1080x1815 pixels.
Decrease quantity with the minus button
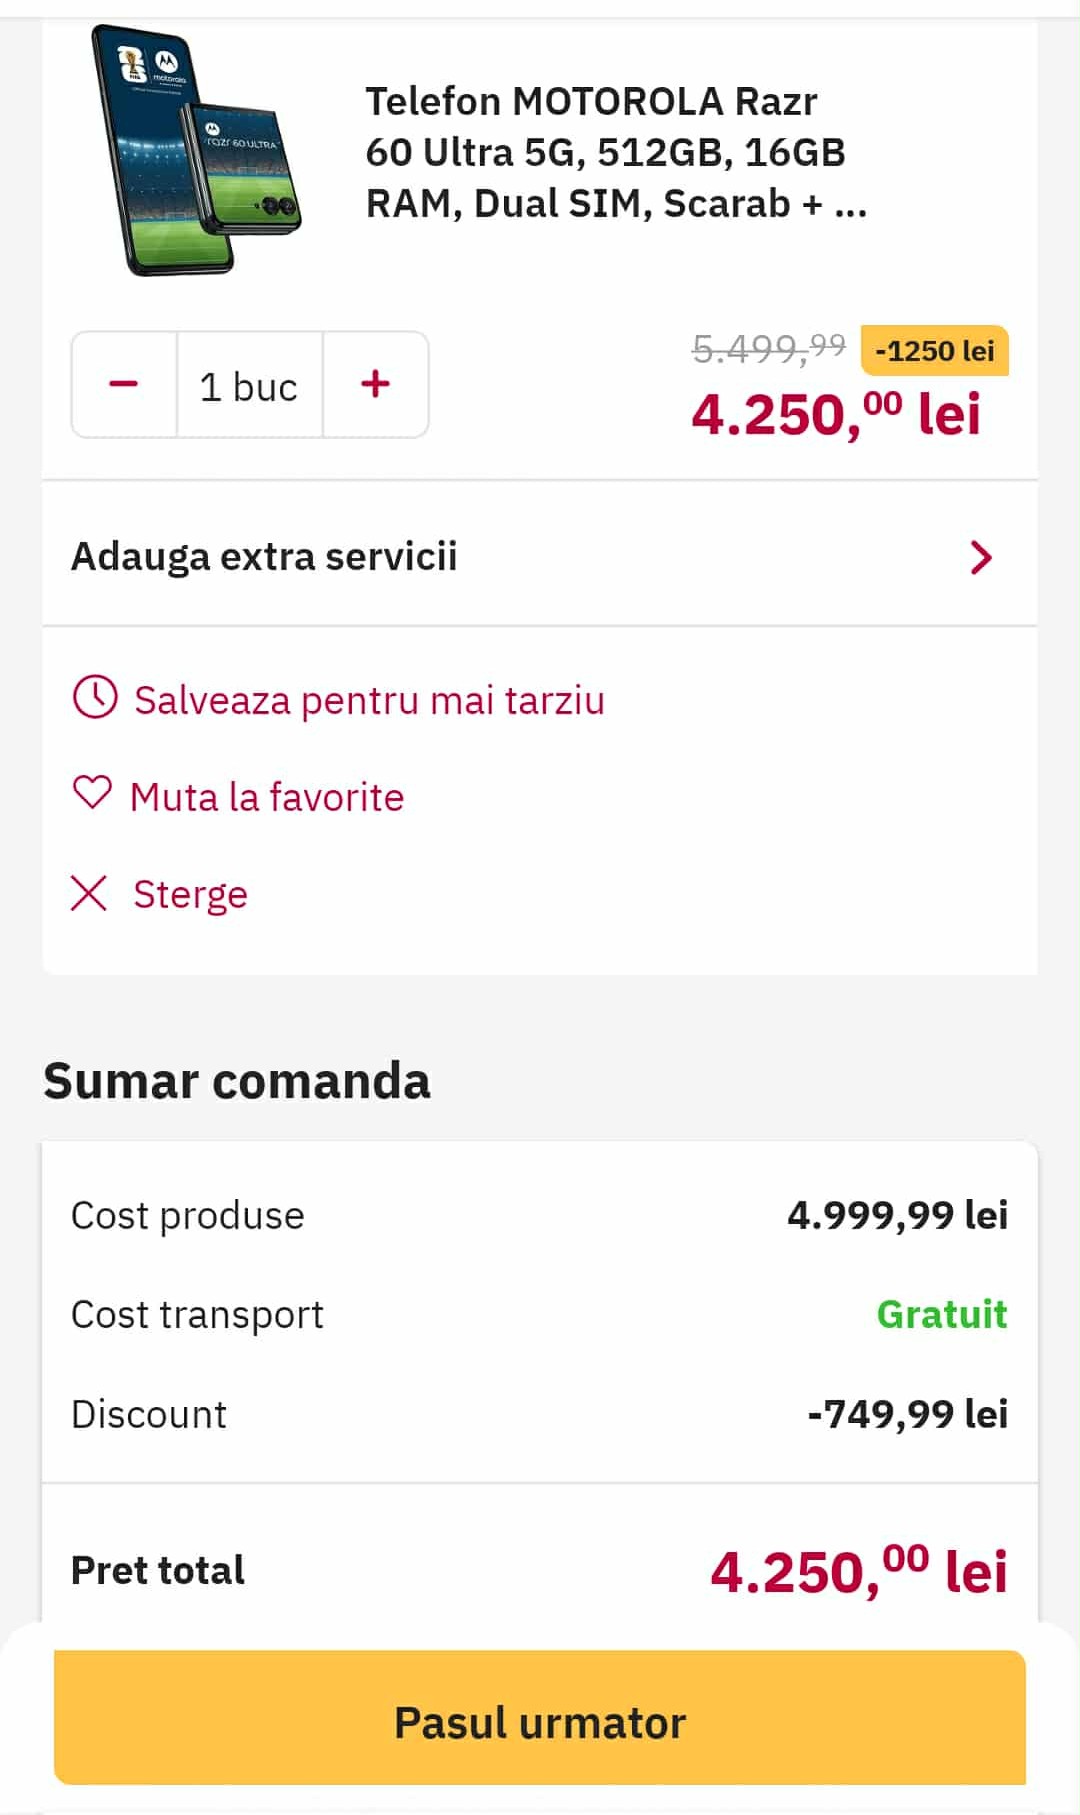point(124,385)
